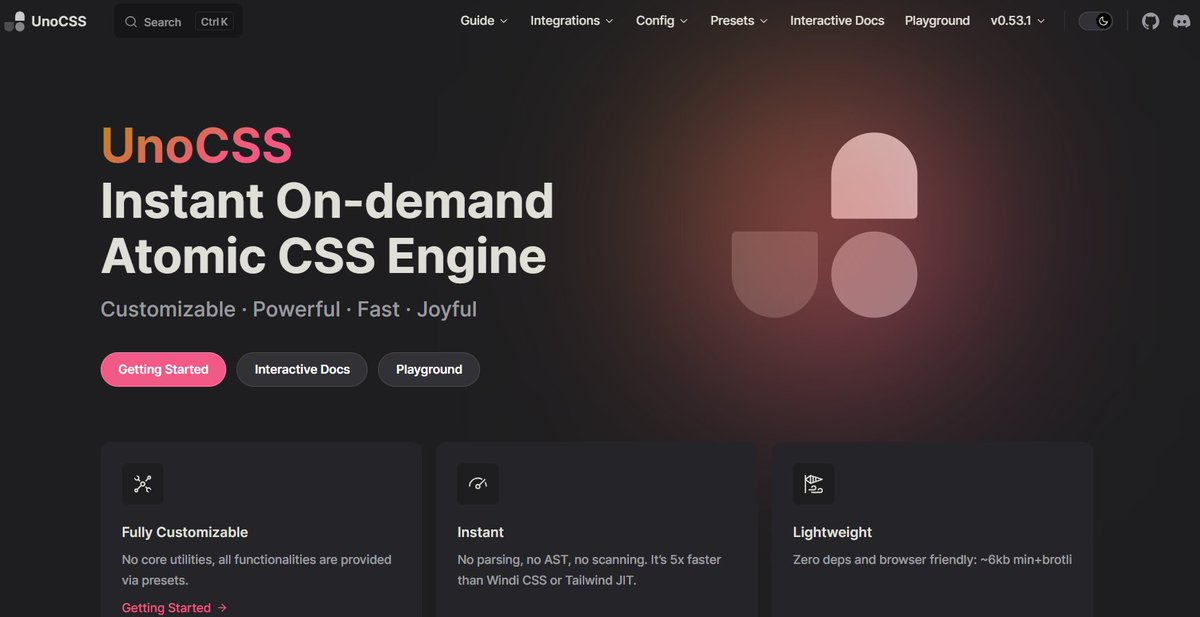1200x617 pixels.
Task: Click the pink Getting Started button
Action: click(163, 369)
